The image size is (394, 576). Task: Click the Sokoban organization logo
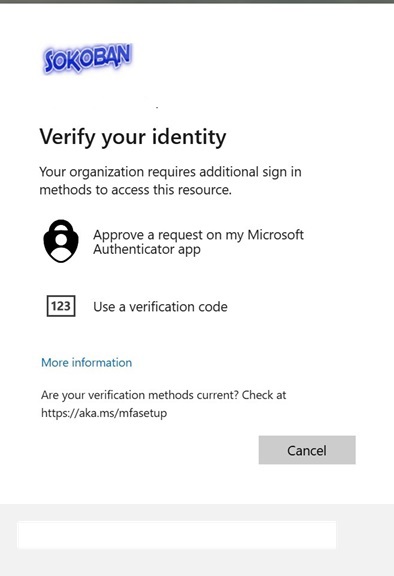click(x=87, y=58)
